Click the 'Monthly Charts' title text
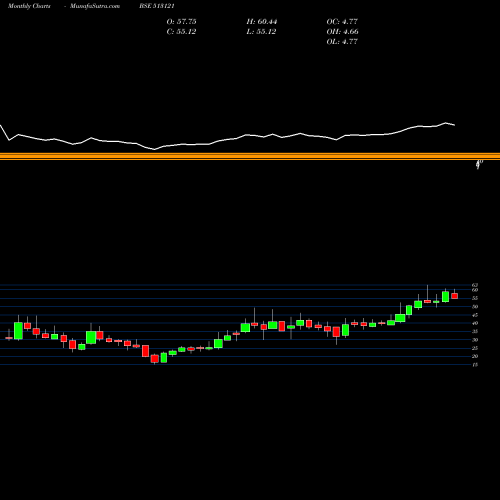This screenshot has height=500, width=500. 29,6
